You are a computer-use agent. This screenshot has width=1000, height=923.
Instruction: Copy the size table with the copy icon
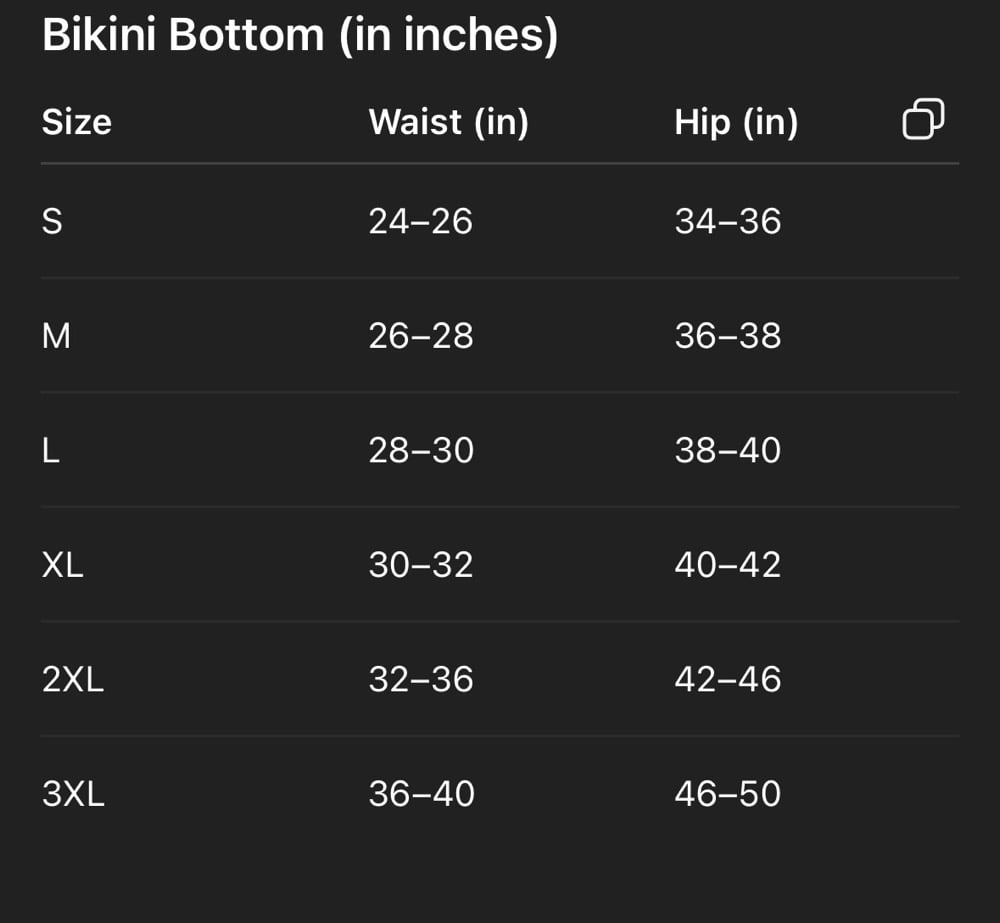(923, 119)
